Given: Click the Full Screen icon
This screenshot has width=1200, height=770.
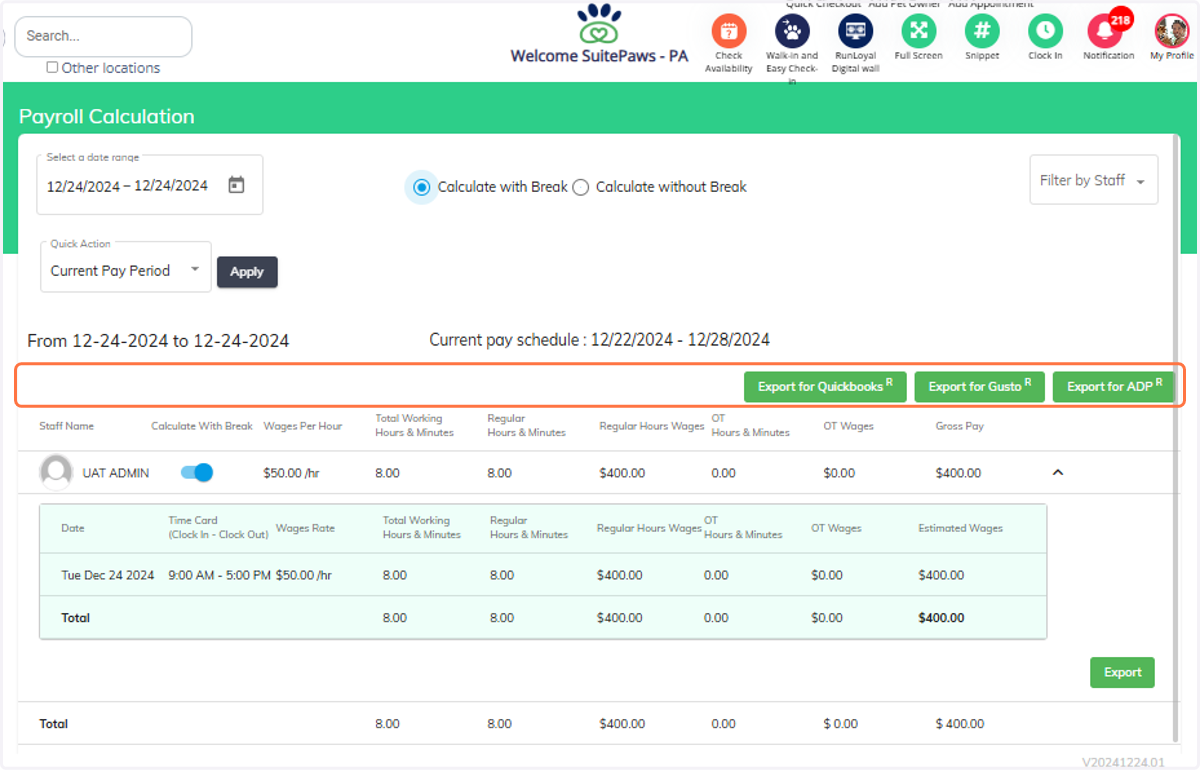Looking at the screenshot, I should coord(918,31).
